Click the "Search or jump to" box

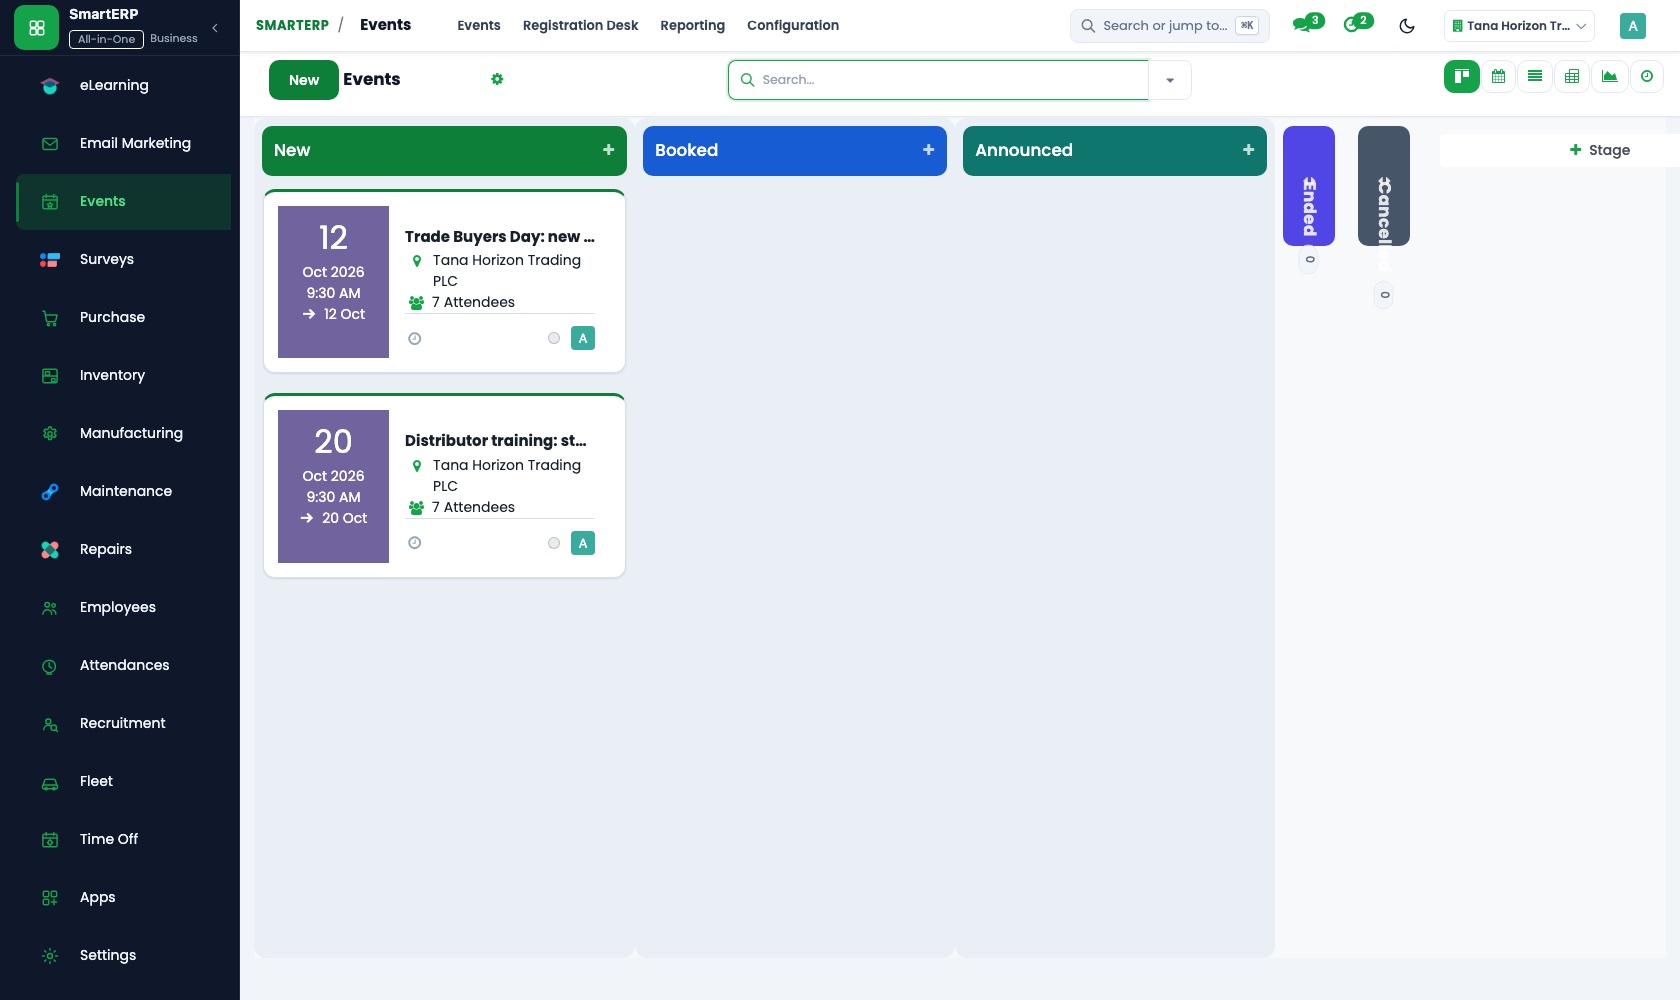[x=1170, y=26]
